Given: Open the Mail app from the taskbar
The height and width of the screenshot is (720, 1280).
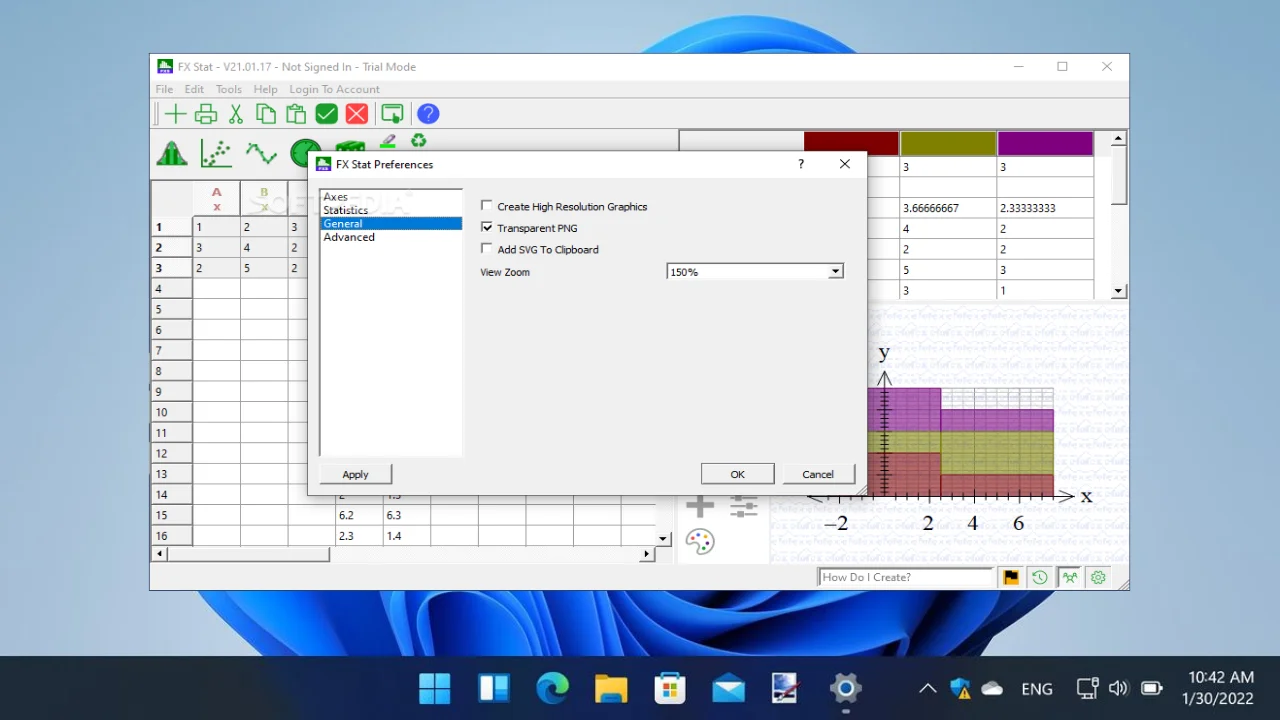Looking at the screenshot, I should [x=728, y=688].
